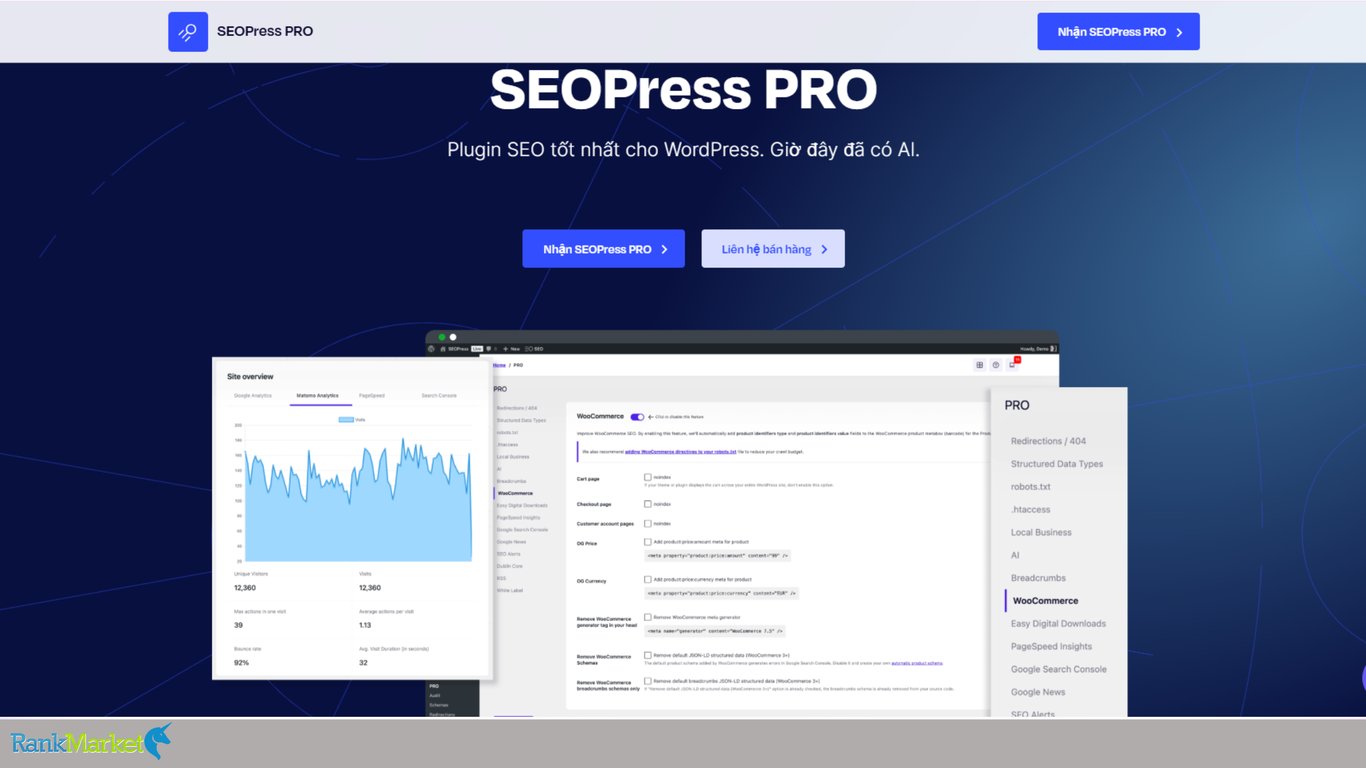Viewport: 1366px width, 768px height.
Task: Select WooCommerce in enlarged PRO panel
Action: pyautogui.click(x=1045, y=601)
